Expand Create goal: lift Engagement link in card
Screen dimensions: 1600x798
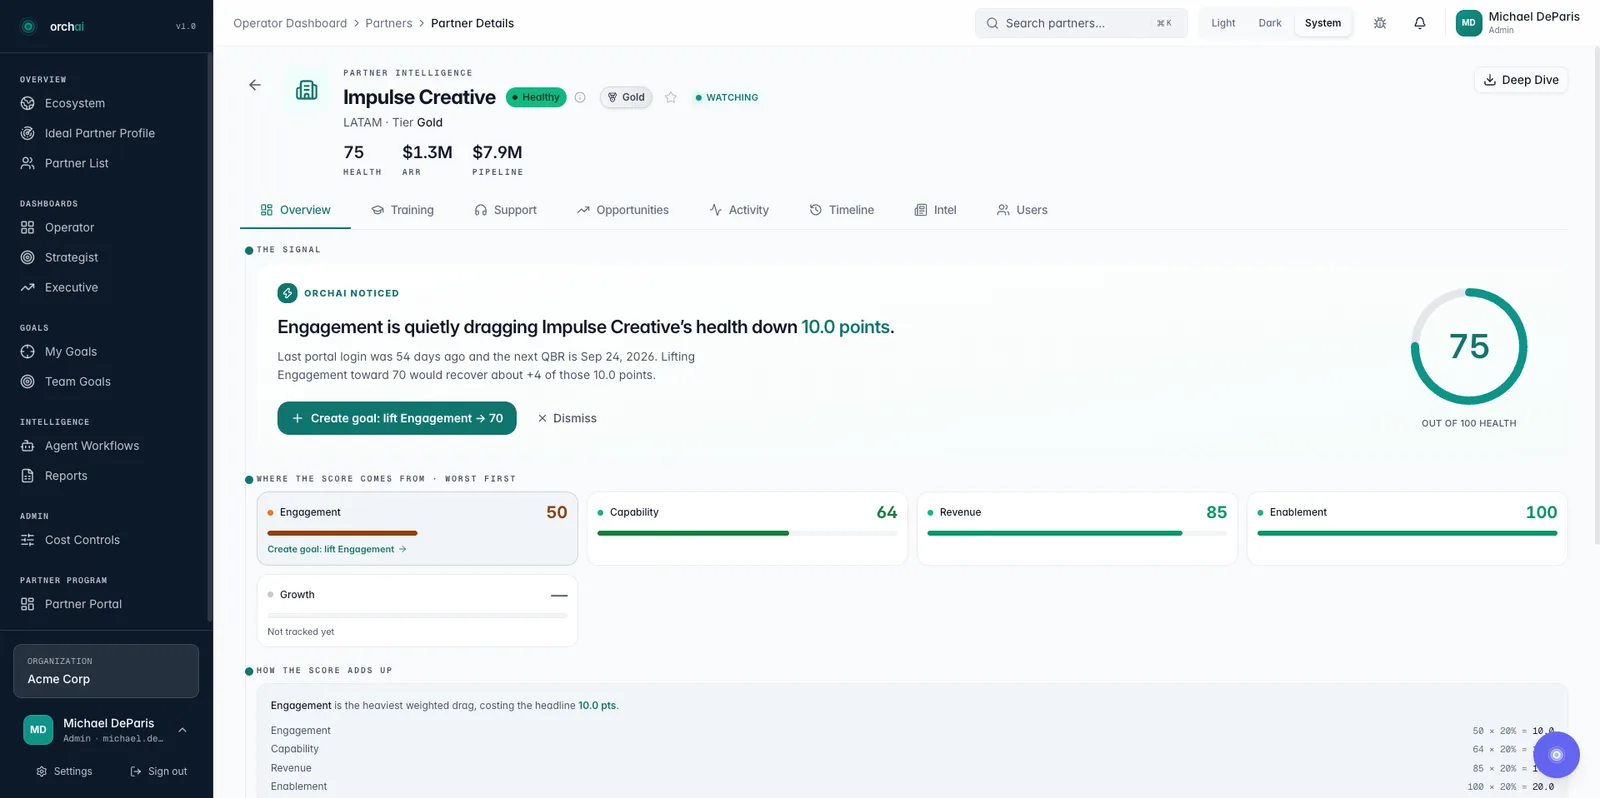[x=337, y=549]
